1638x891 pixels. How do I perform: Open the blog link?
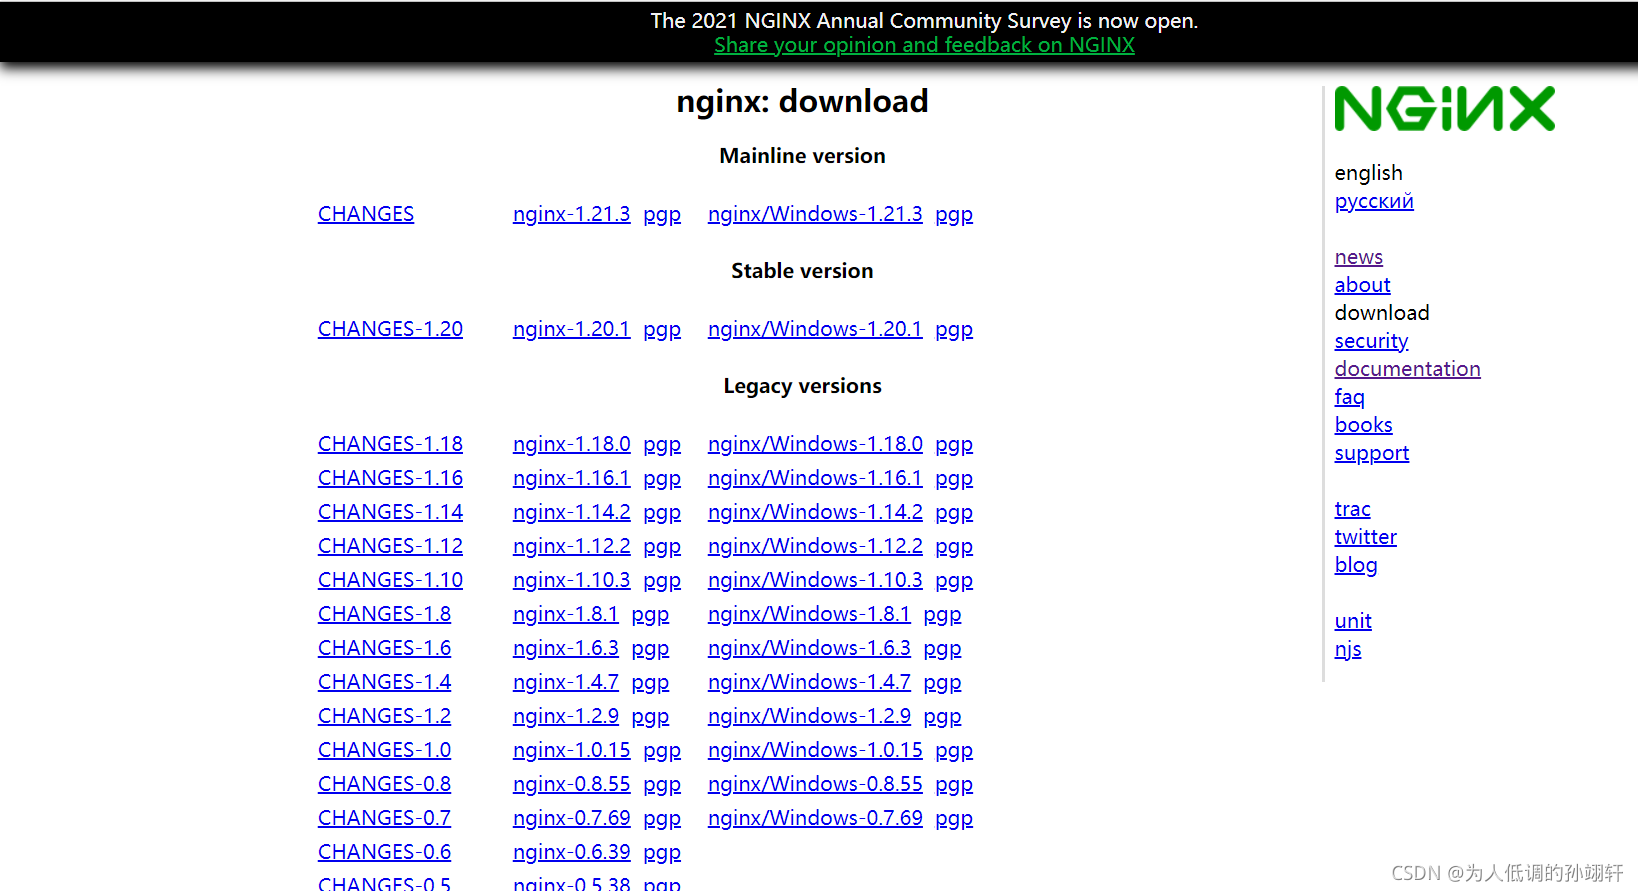pyautogui.click(x=1356, y=565)
